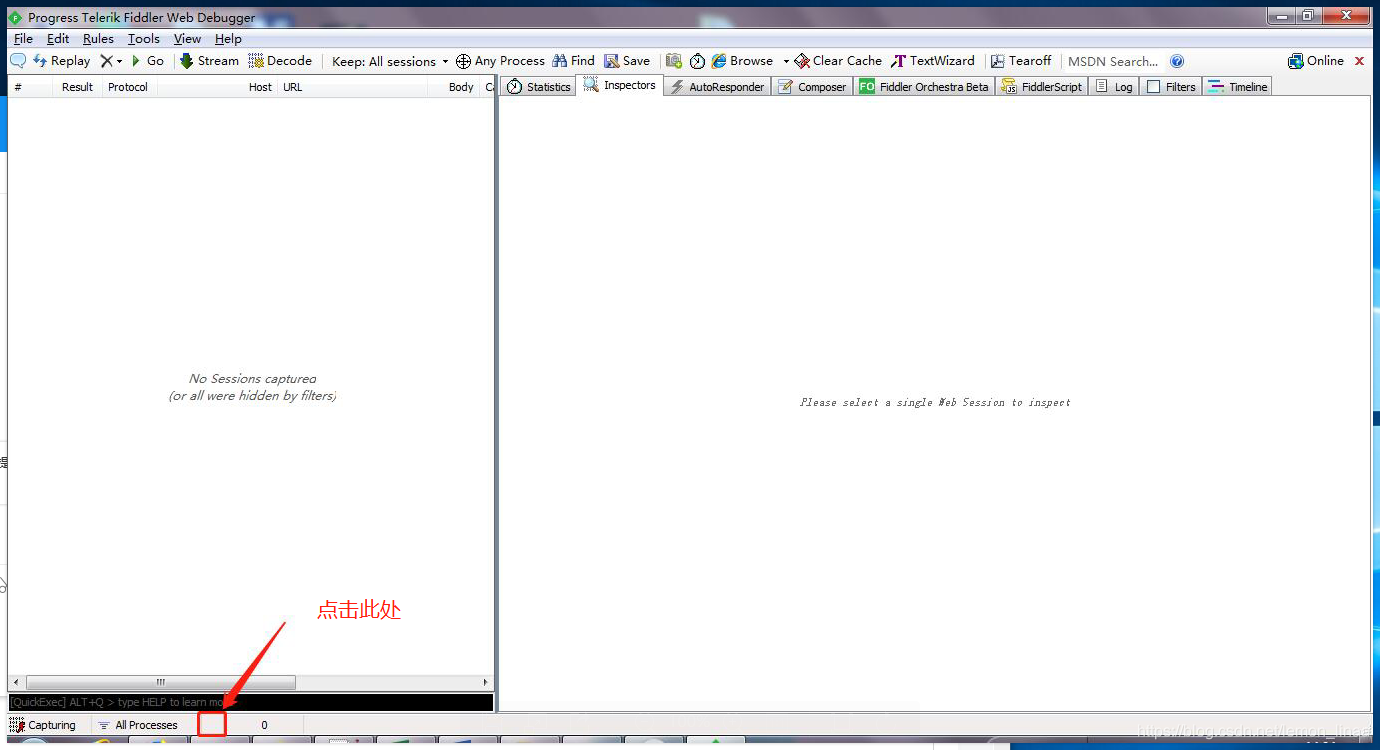The height and width of the screenshot is (750, 1380).
Task: Click session list scrollbar right arrow
Action: [x=486, y=682]
